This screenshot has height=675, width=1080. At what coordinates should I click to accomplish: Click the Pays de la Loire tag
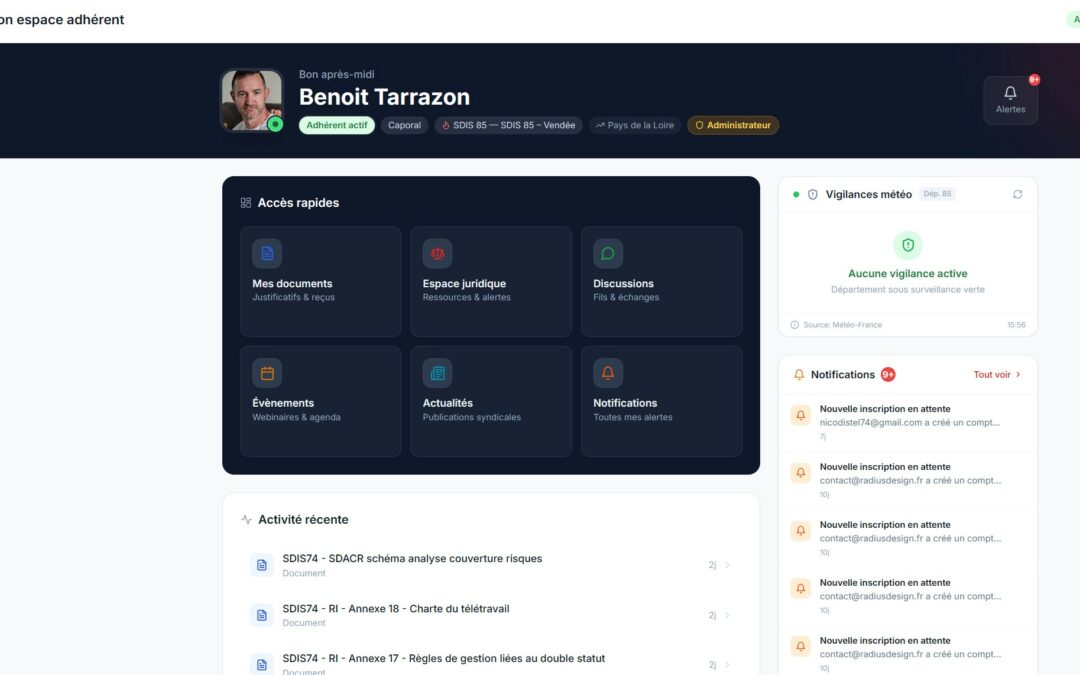tap(635, 126)
